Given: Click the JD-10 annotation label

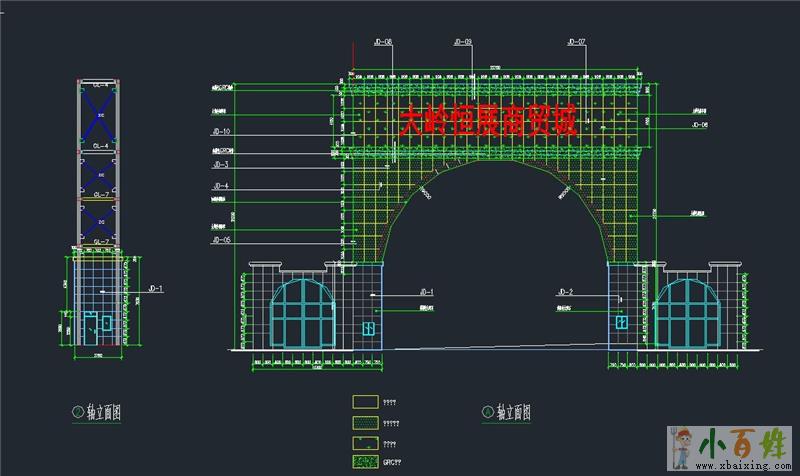Looking at the screenshot, I should (x=221, y=132).
